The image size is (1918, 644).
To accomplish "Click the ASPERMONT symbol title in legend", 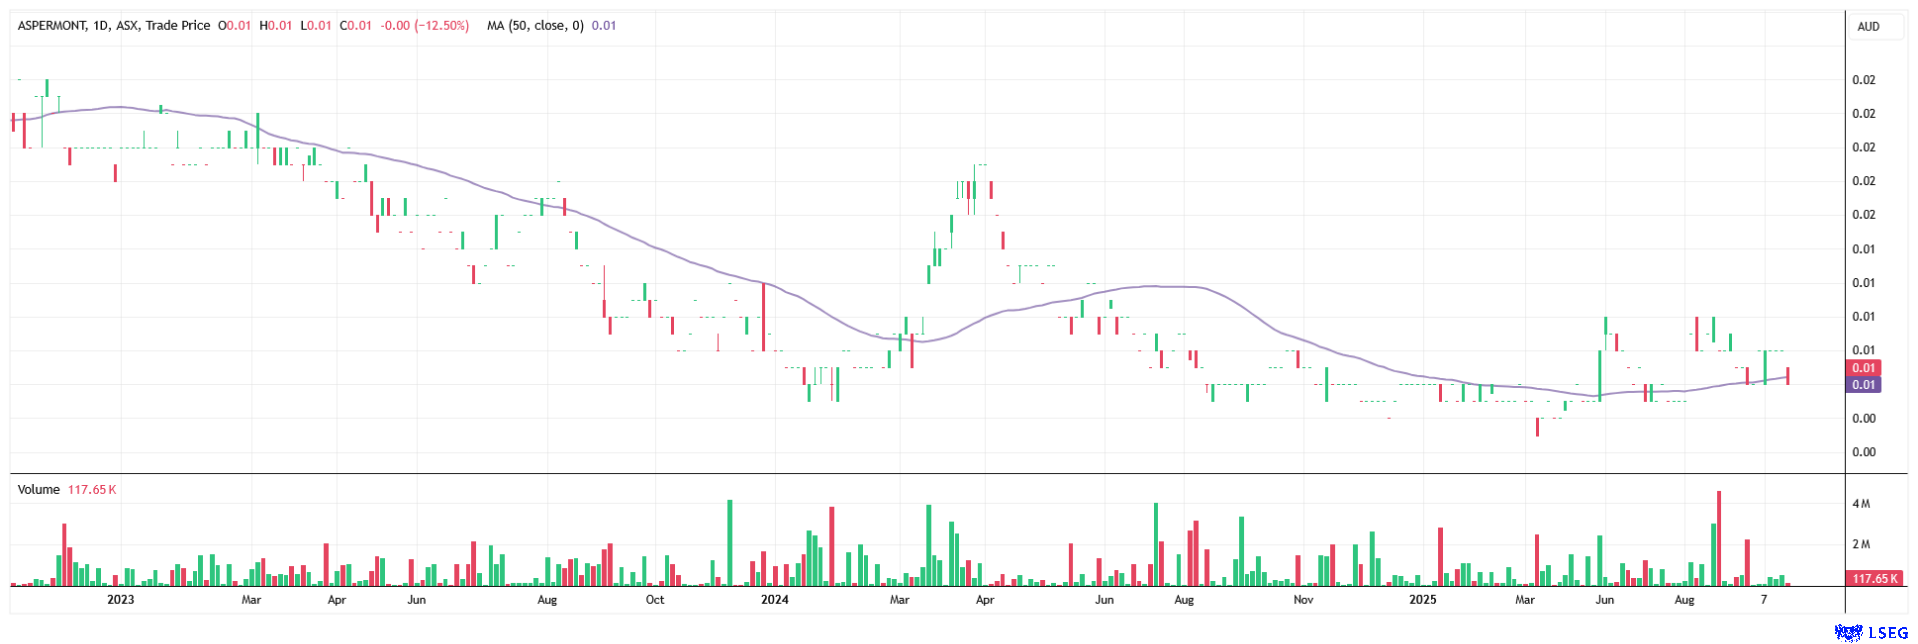I will click(52, 26).
